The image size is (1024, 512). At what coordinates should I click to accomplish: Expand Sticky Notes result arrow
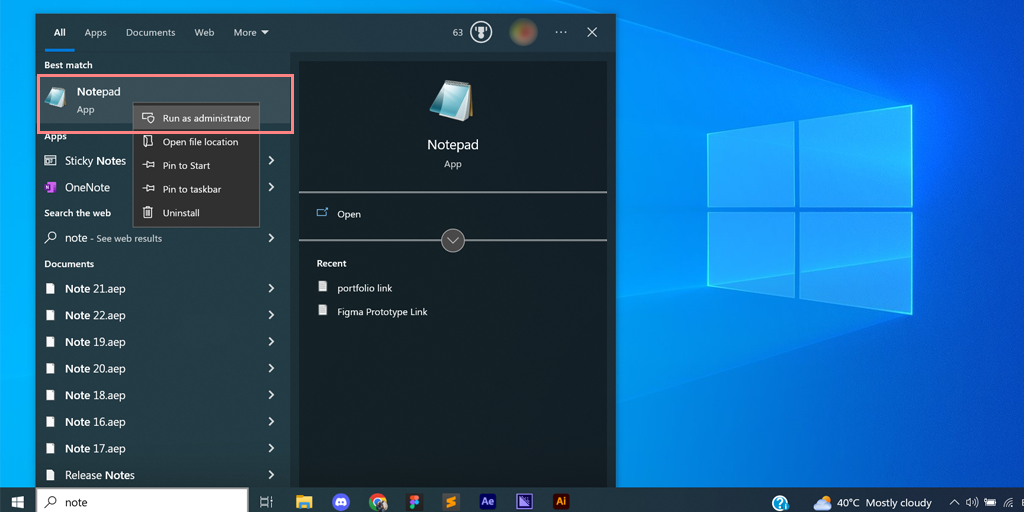click(272, 161)
